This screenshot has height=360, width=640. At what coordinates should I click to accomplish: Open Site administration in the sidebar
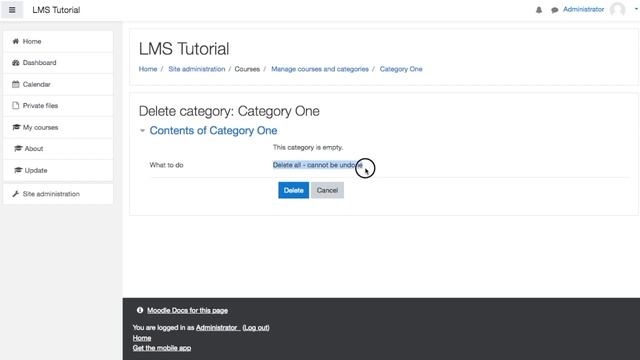[58, 194]
